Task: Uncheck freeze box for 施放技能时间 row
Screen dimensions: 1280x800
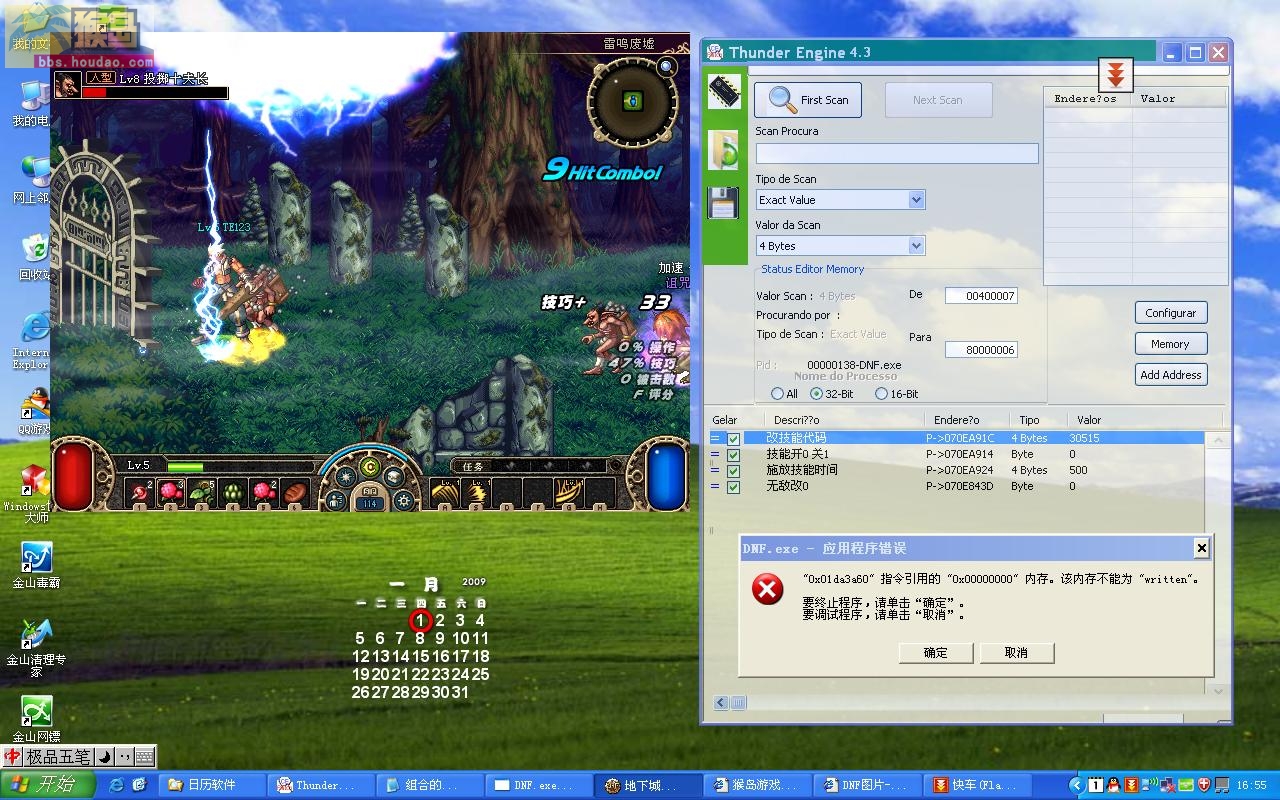Action: (x=733, y=470)
